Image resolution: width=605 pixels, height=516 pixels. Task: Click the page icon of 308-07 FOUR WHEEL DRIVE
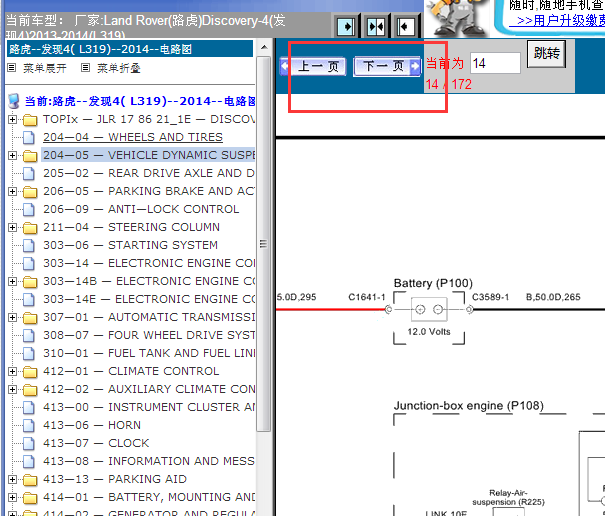(29, 335)
